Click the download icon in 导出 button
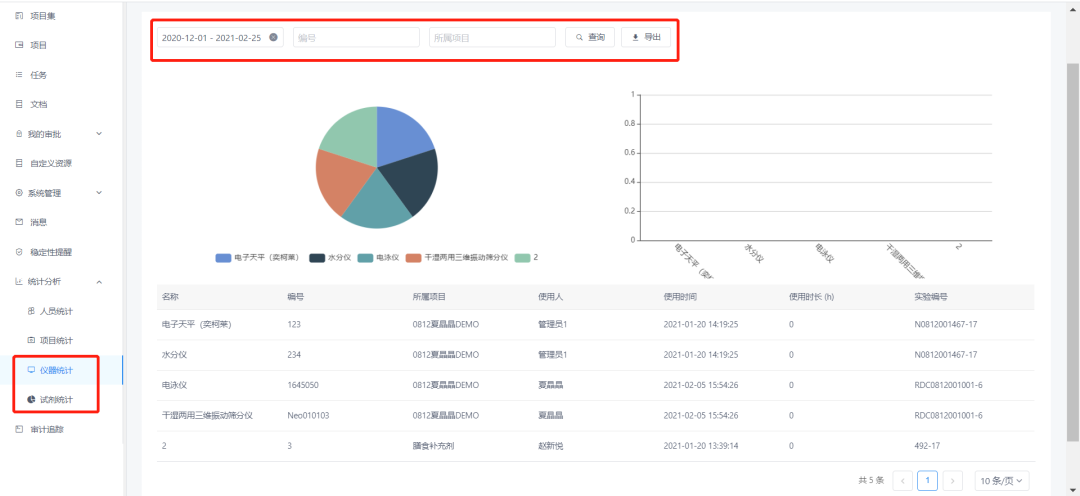The image size is (1080, 496). coord(635,37)
